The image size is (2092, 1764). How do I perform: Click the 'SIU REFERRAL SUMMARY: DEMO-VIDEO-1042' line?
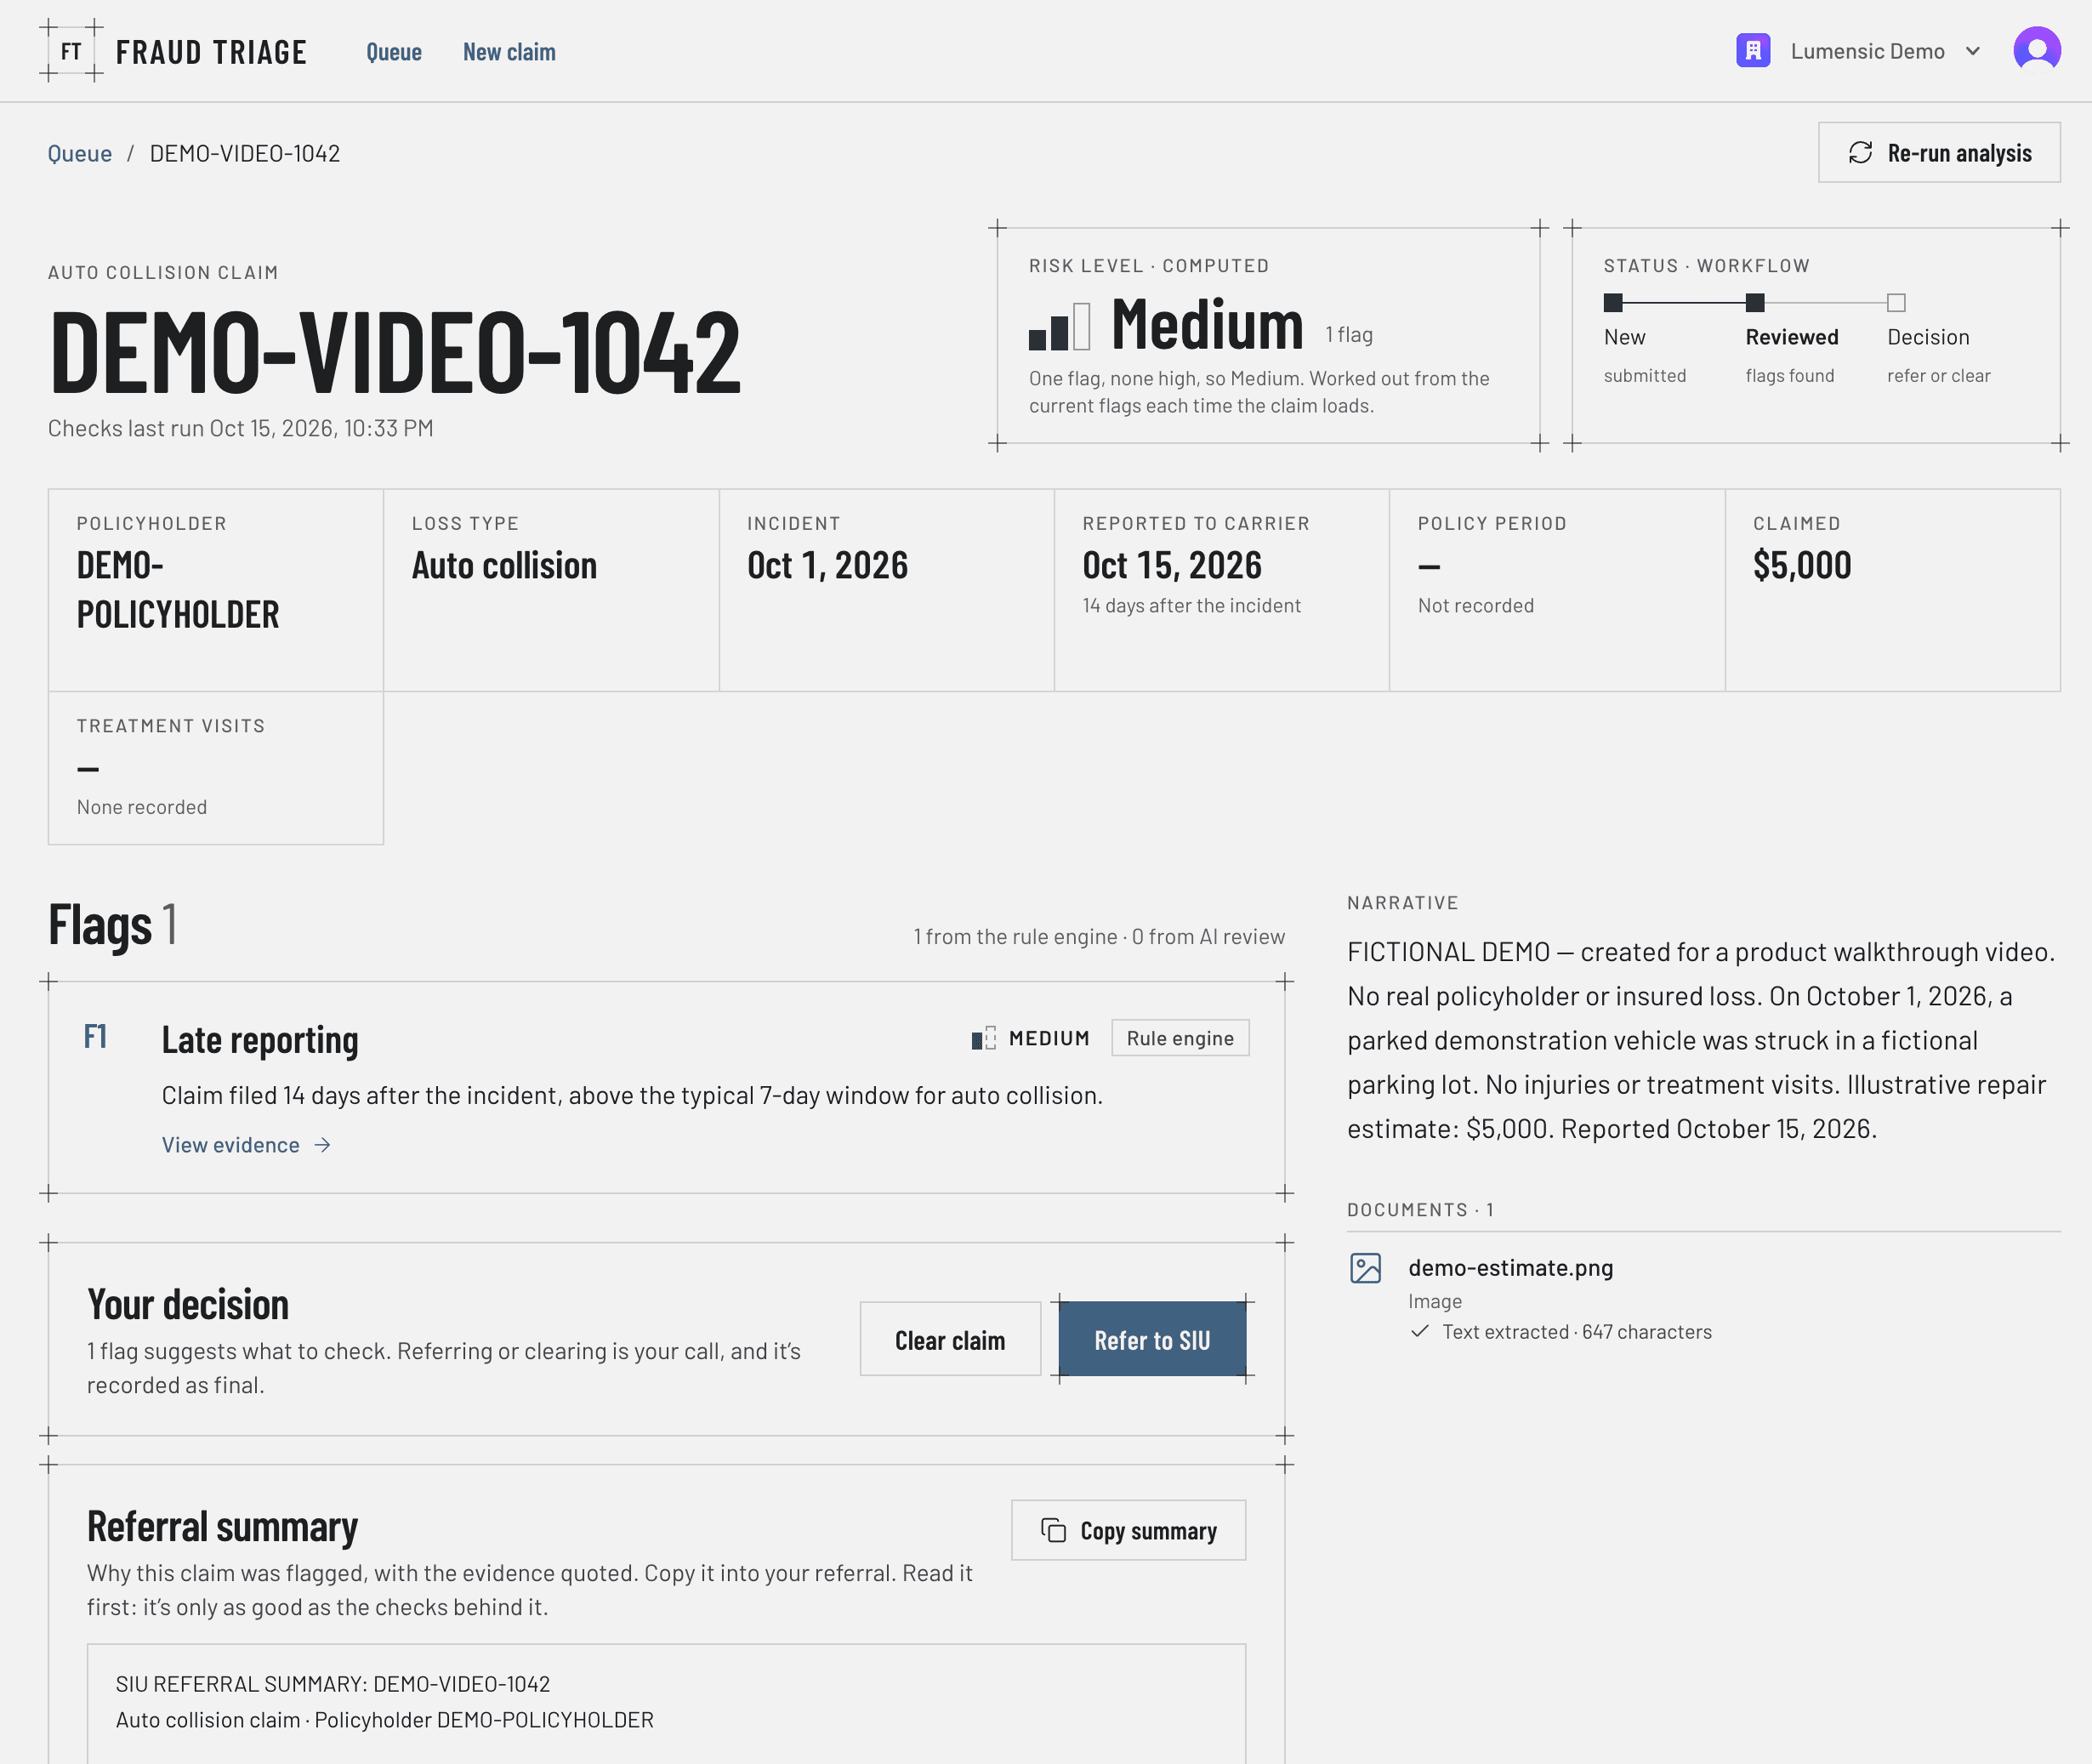pos(333,1684)
